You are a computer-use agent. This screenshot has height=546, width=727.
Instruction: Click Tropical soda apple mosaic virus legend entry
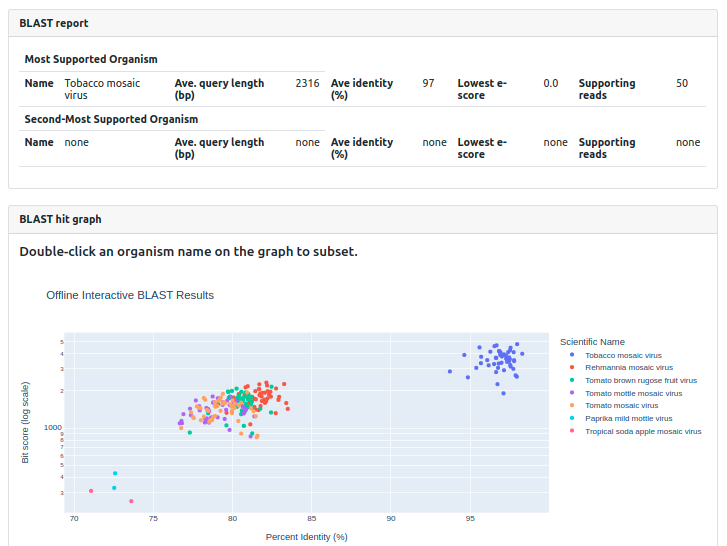[643, 432]
